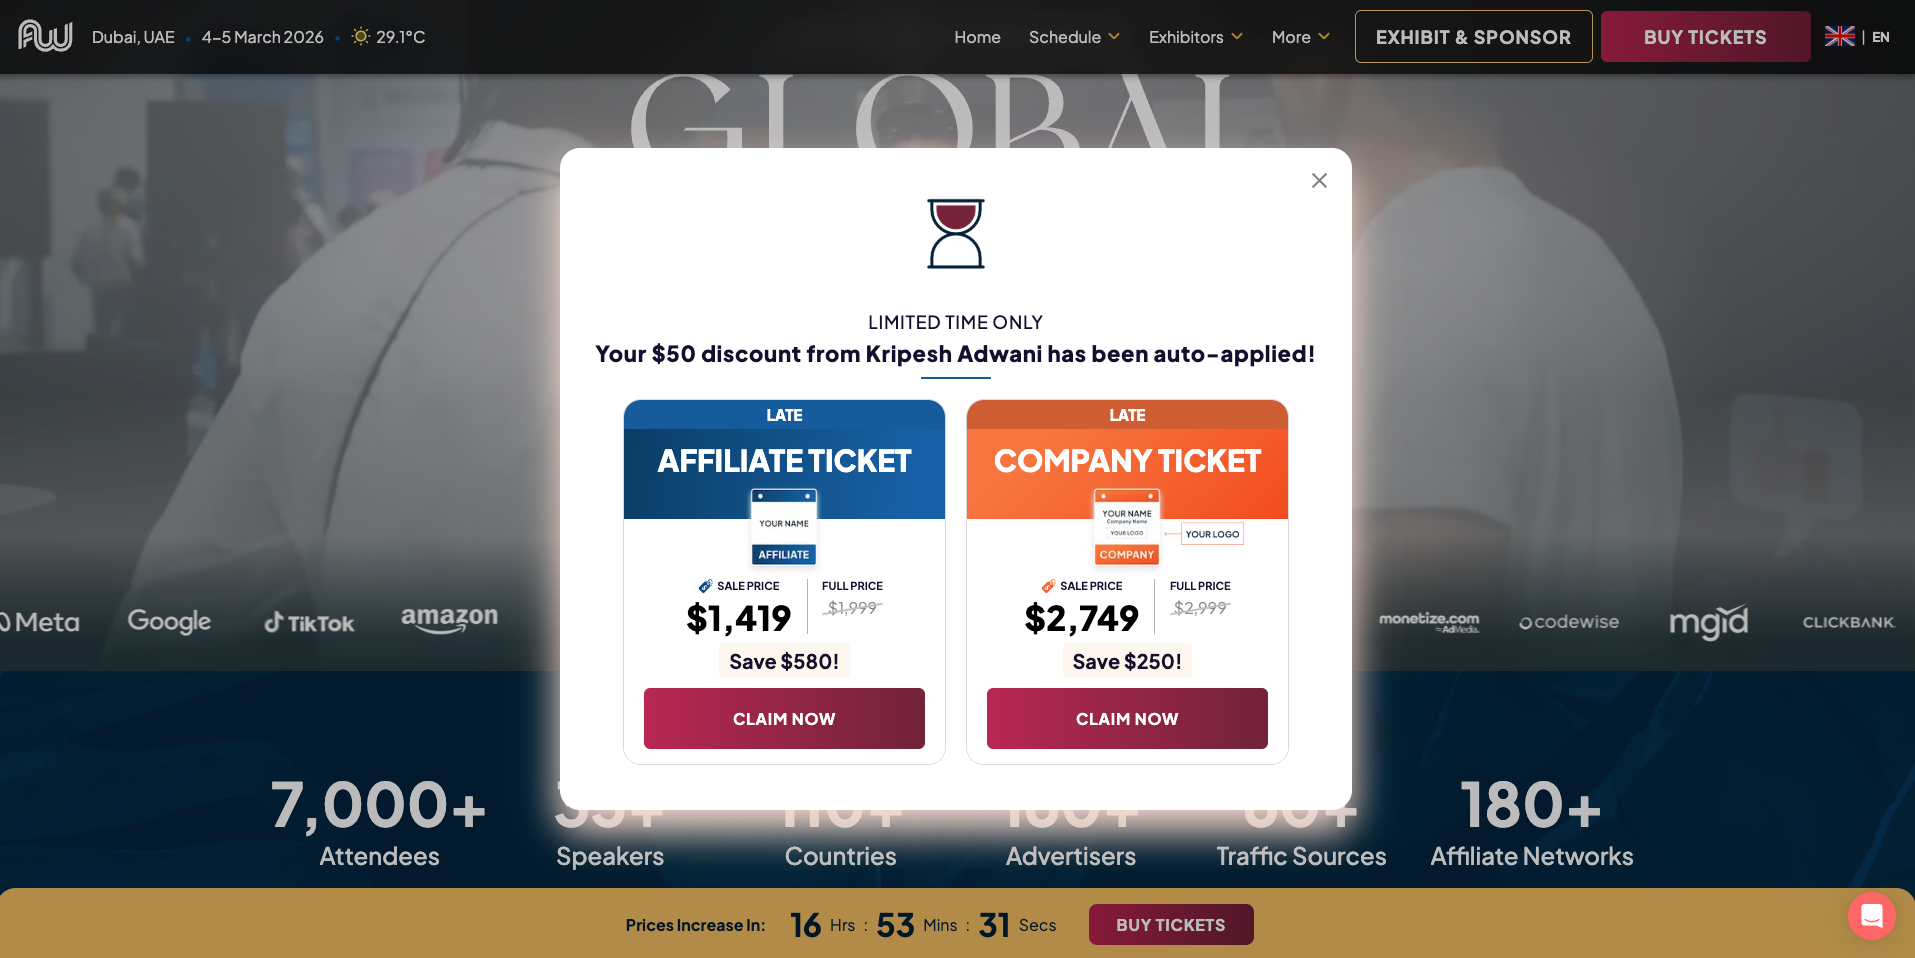Click the Google sponsor logo
Image resolution: width=1915 pixels, height=958 pixels.
[169, 621]
